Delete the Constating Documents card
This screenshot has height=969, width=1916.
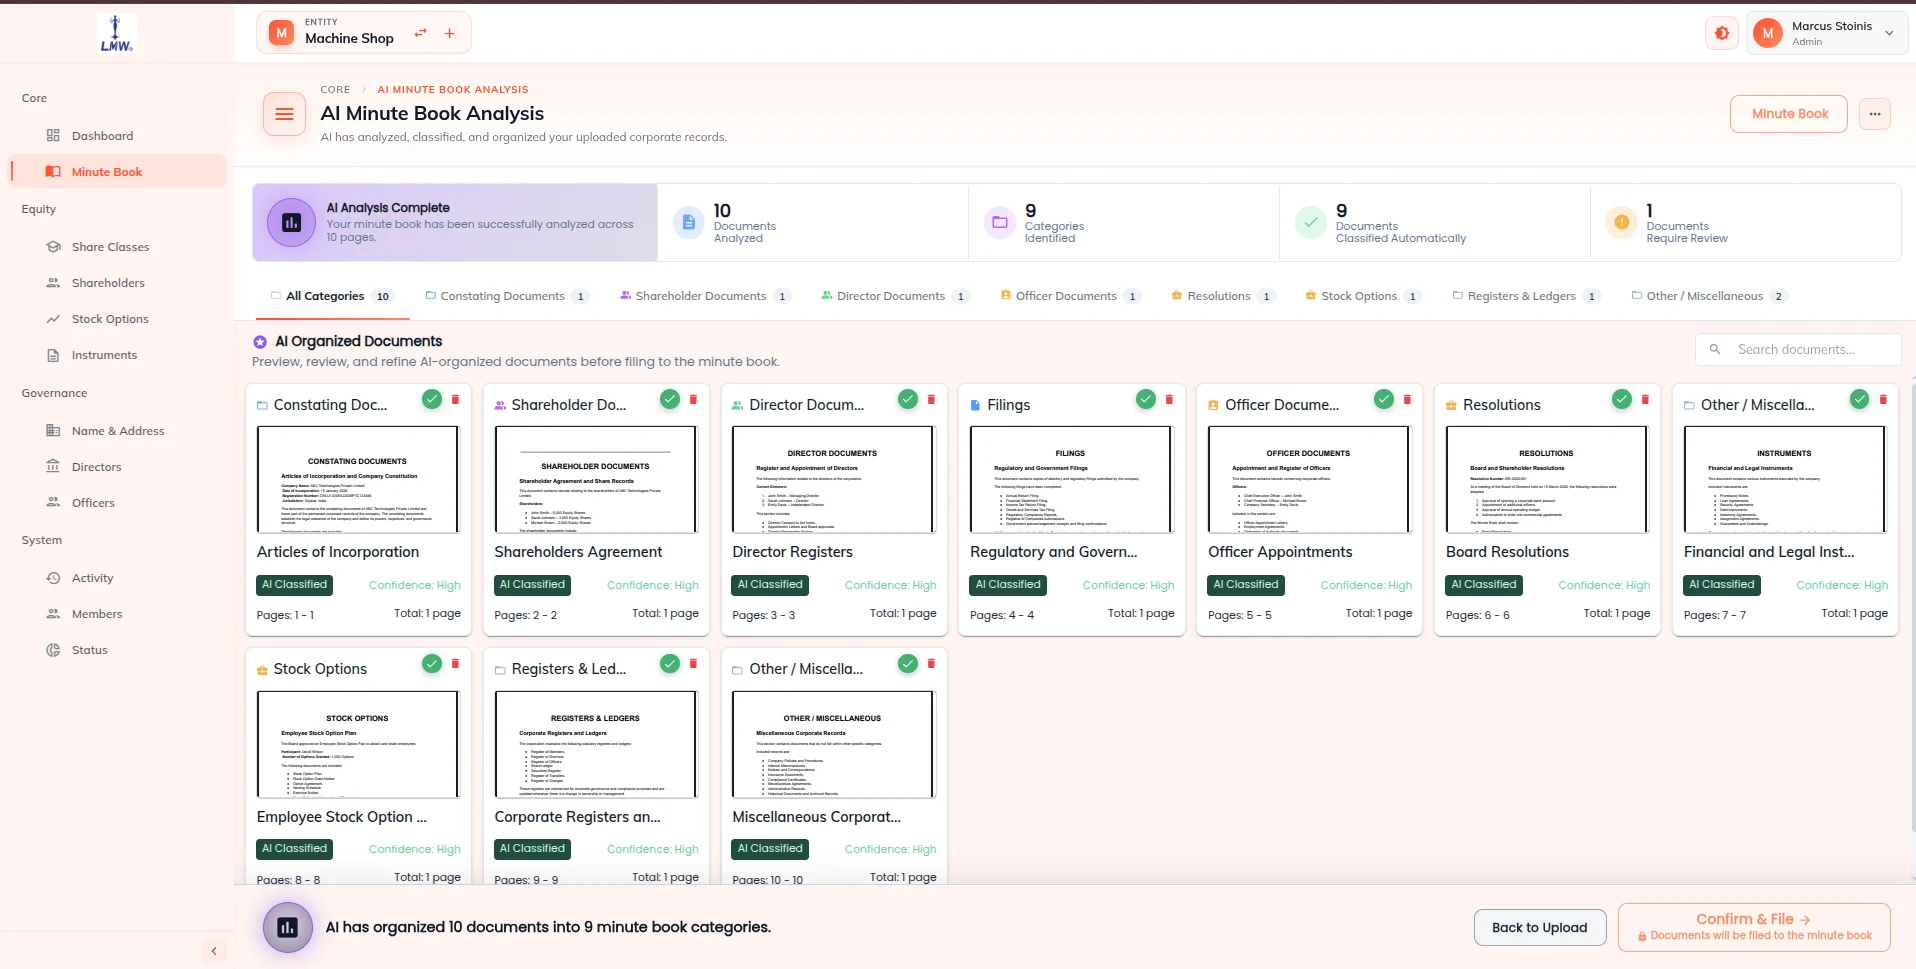(455, 400)
